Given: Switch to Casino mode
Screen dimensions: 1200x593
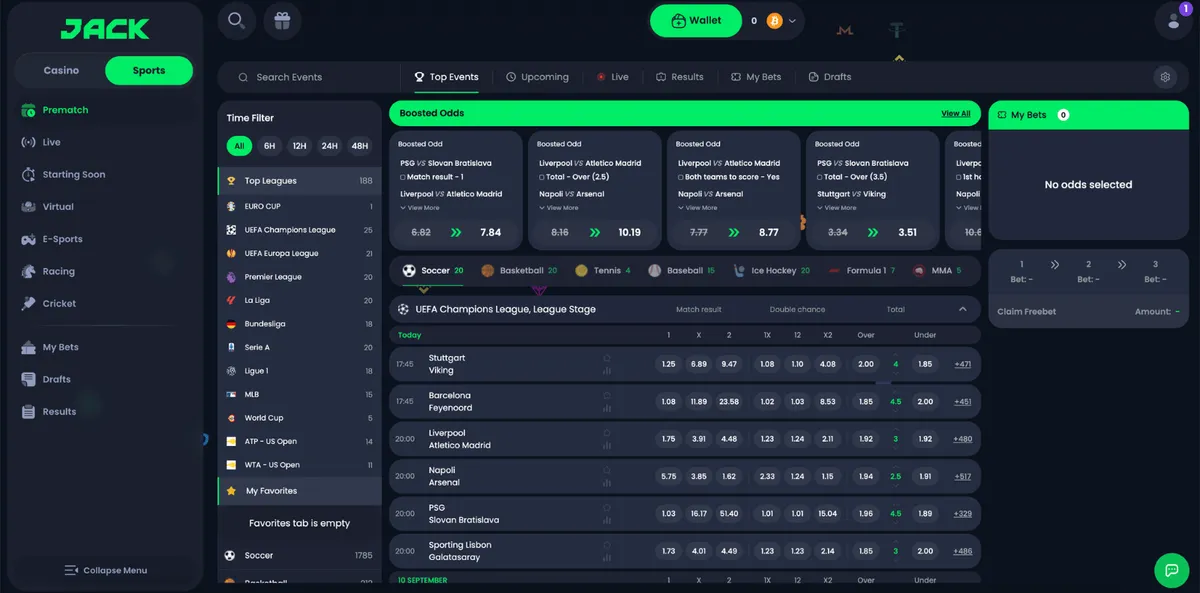Looking at the screenshot, I should click(61, 70).
